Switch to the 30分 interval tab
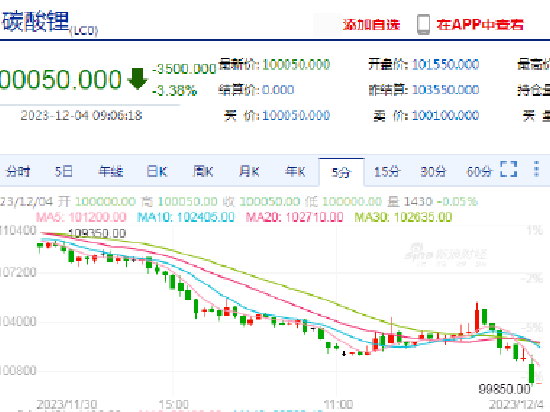 [x=433, y=171]
